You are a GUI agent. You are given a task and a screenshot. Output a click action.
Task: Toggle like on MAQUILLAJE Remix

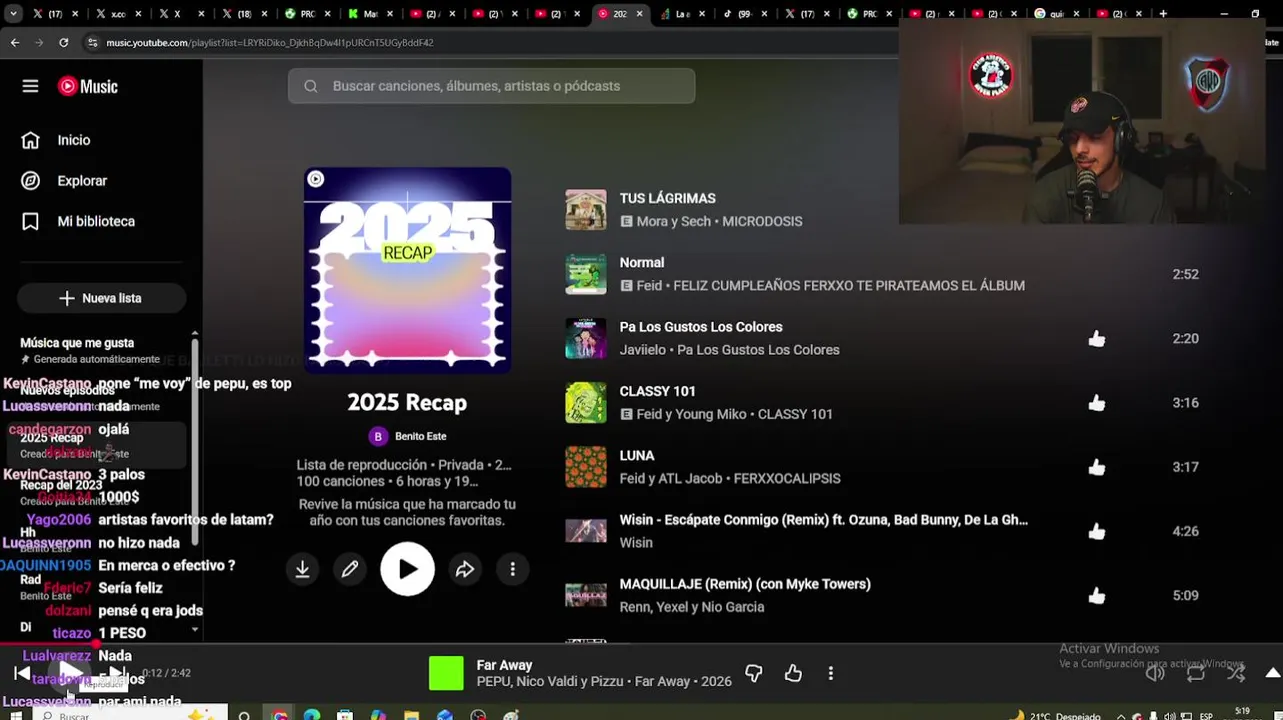tap(1097, 596)
